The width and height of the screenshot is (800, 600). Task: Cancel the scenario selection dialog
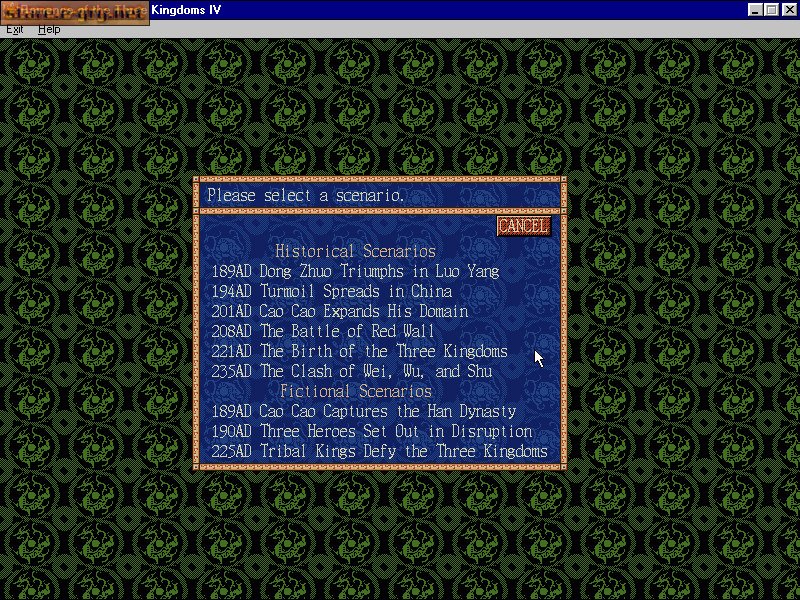tap(523, 226)
